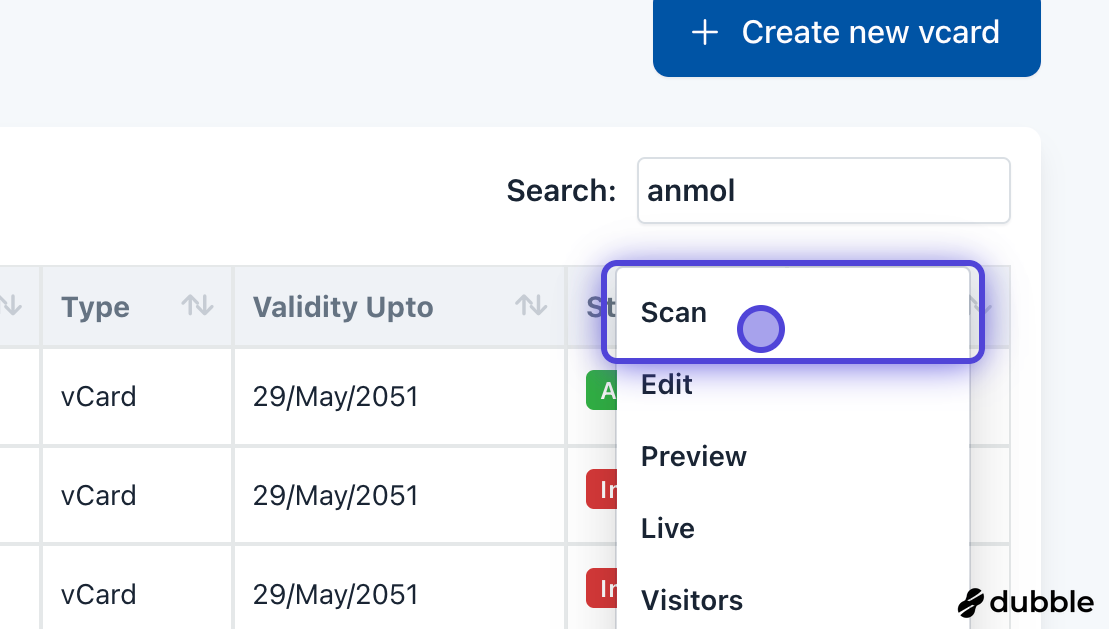Click the Create new vcard button
This screenshot has width=1109, height=629.
[x=846, y=33]
